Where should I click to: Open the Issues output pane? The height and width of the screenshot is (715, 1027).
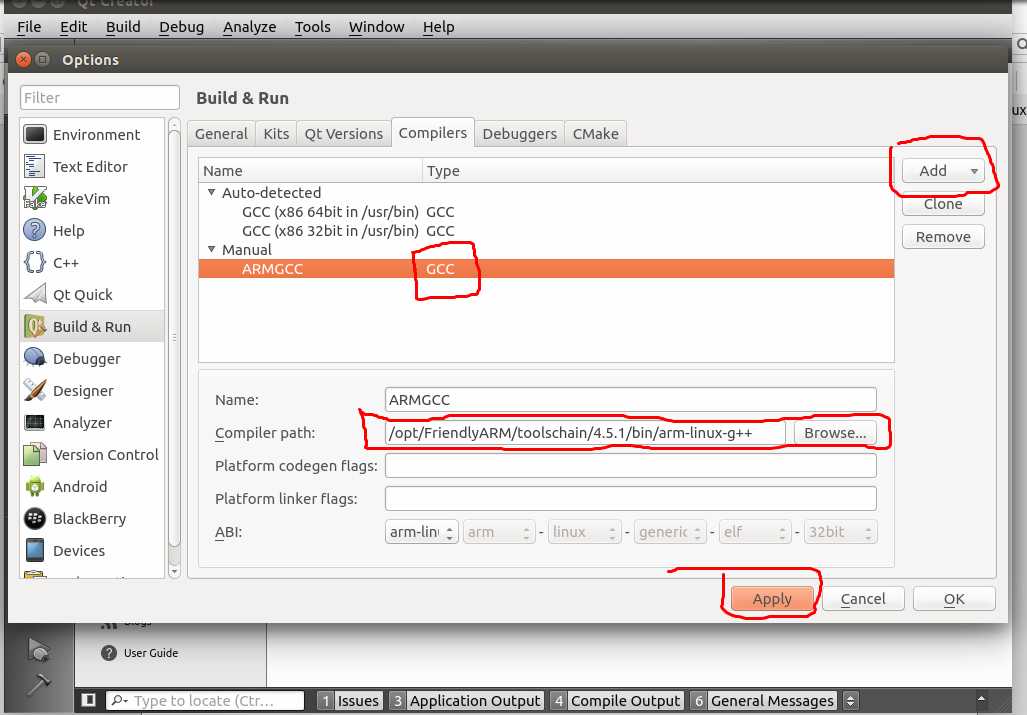(x=350, y=701)
